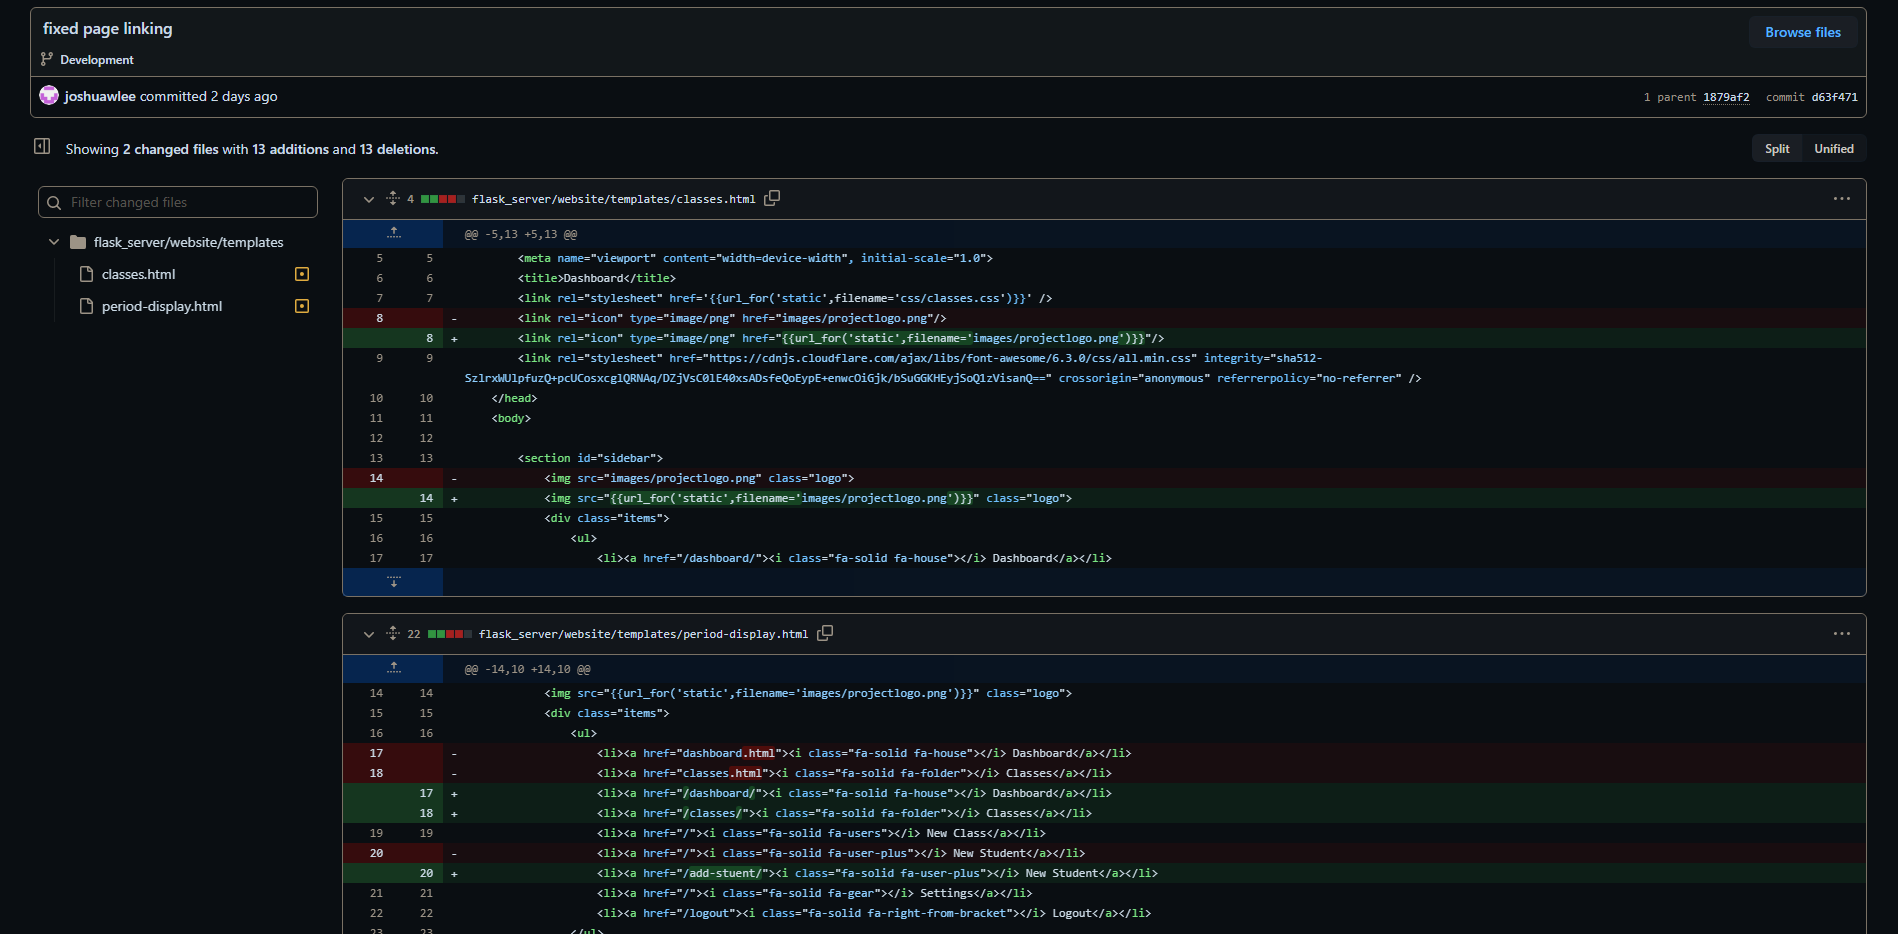Copy the period-display.html file path
Screen dimensions: 1898x934
click(x=825, y=633)
